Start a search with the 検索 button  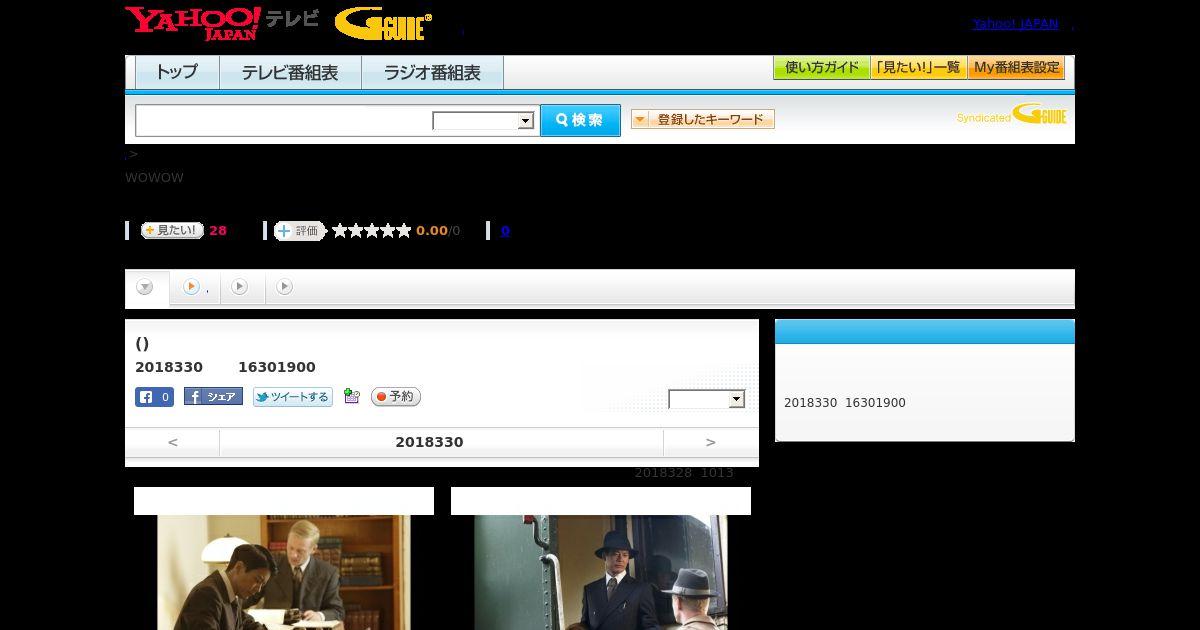[580, 120]
